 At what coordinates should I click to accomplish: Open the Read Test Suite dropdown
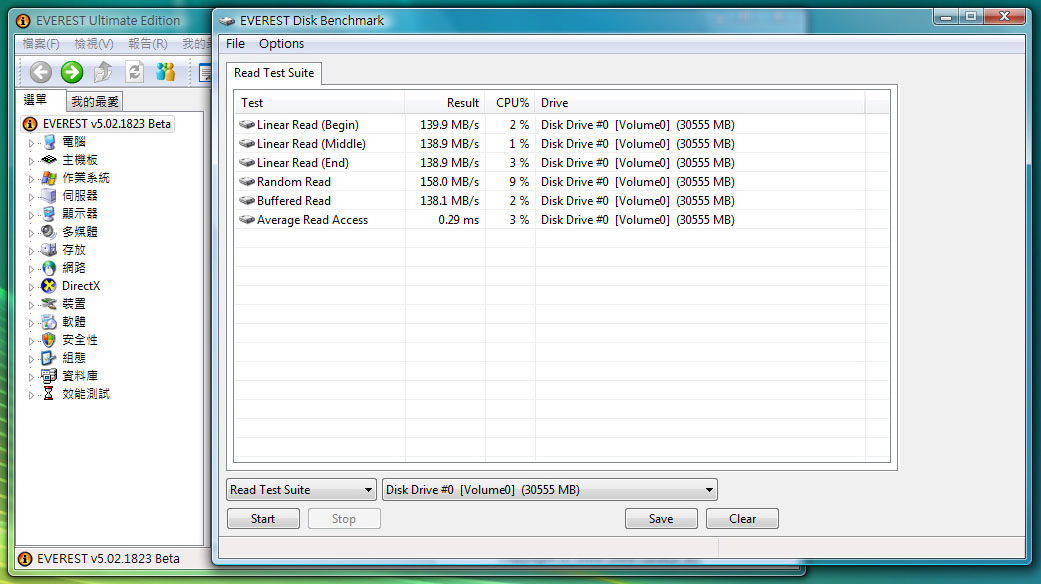pos(301,490)
